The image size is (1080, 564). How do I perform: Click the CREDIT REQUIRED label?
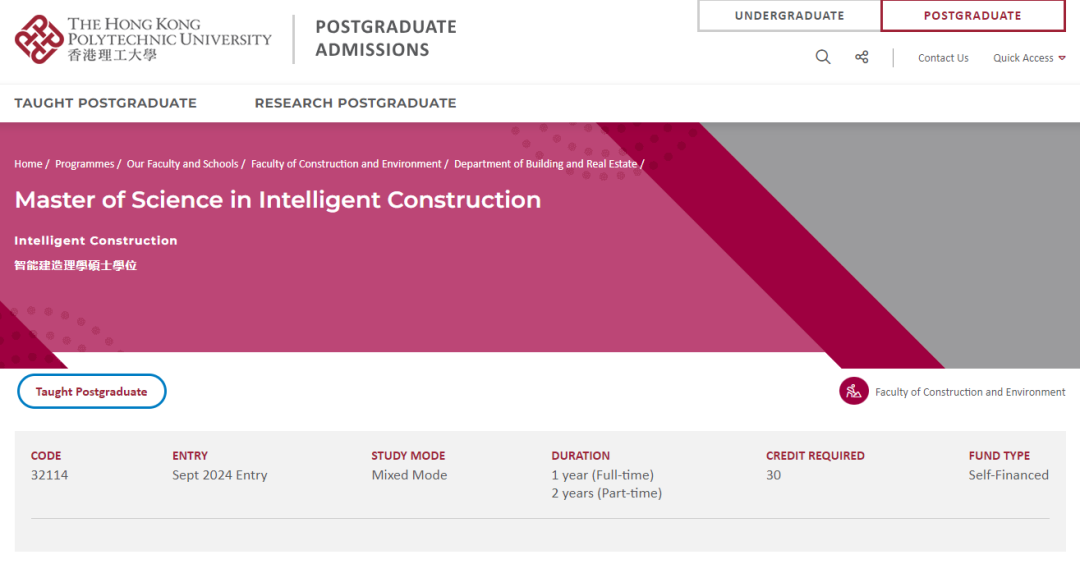pos(816,456)
